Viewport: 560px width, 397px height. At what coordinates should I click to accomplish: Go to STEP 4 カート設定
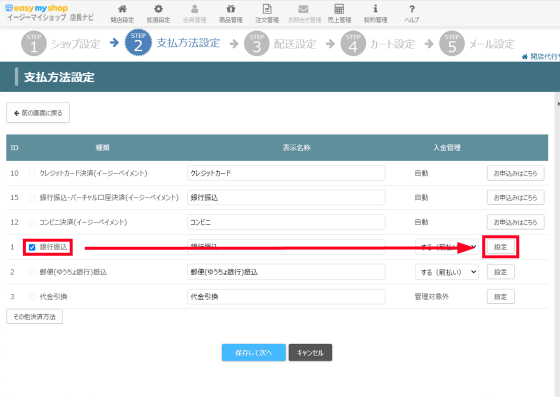click(x=378, y=44)
